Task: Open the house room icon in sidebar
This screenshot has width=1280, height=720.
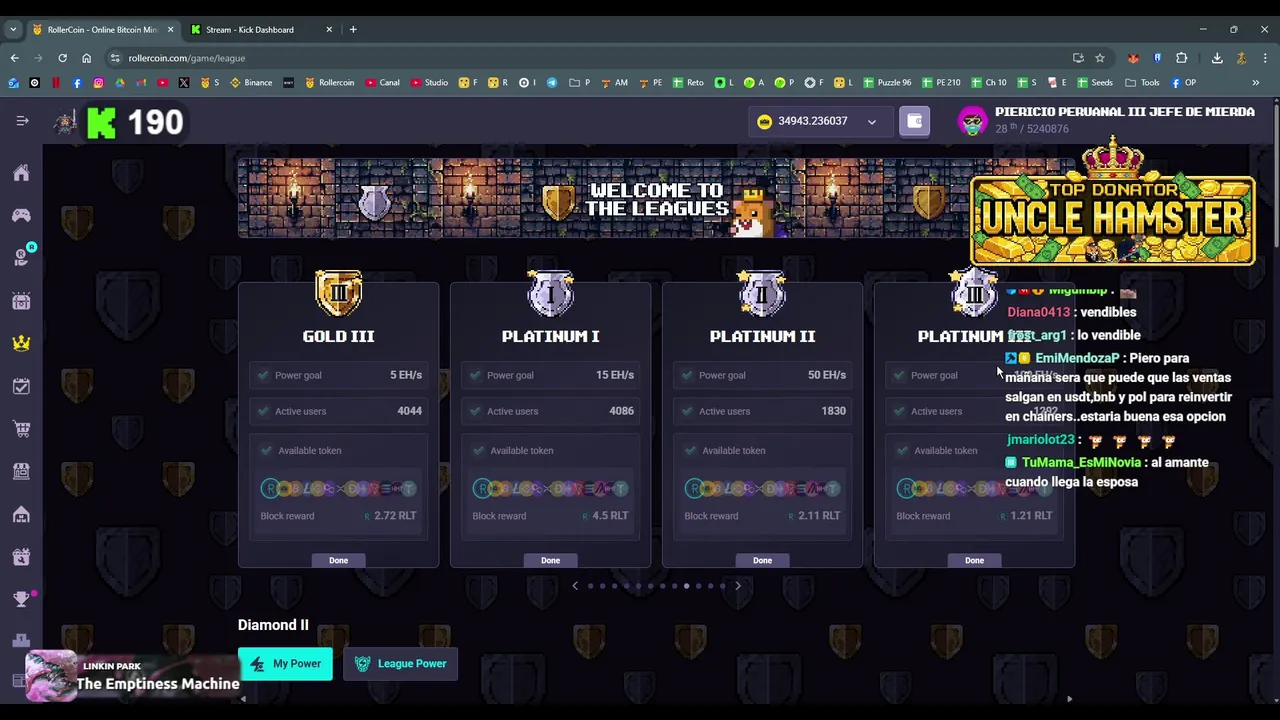Action: pyautogui.click(x=21, y=514)
